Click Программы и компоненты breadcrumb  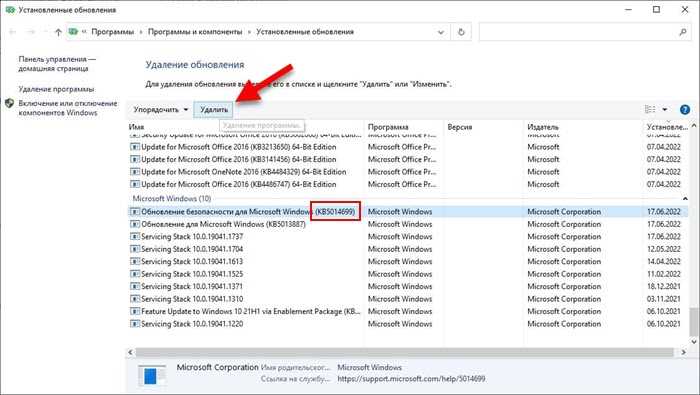(x=195, y=32)
